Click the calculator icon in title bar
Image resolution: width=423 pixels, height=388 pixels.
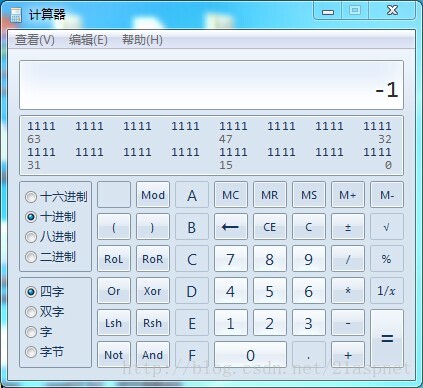[x=15, y=15]
